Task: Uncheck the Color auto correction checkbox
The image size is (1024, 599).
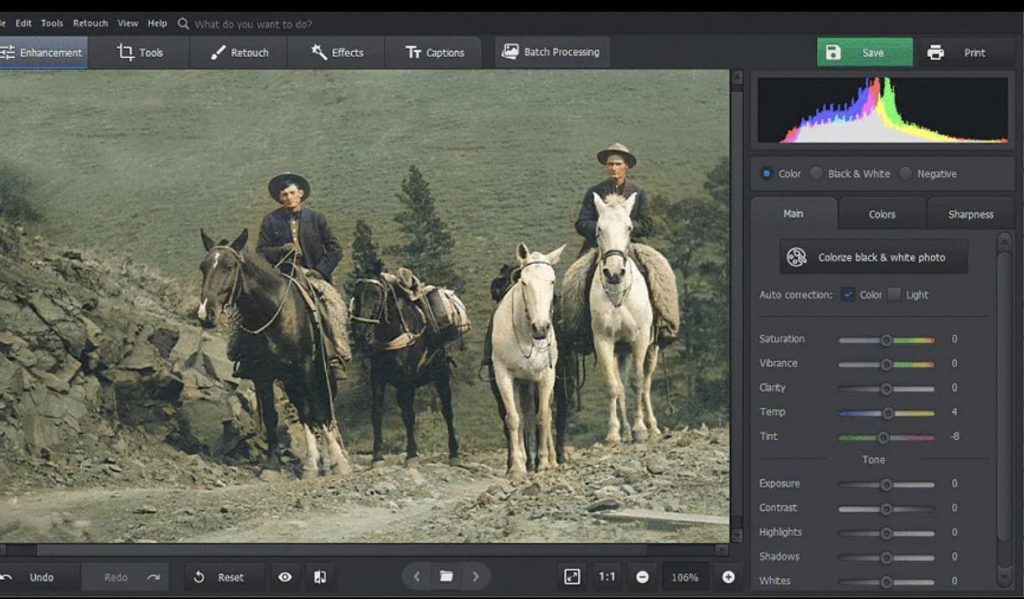Action: tap(848, 295)
